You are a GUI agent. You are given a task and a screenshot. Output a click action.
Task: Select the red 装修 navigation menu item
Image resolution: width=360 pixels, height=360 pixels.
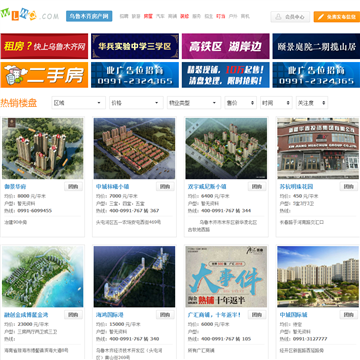184,16
